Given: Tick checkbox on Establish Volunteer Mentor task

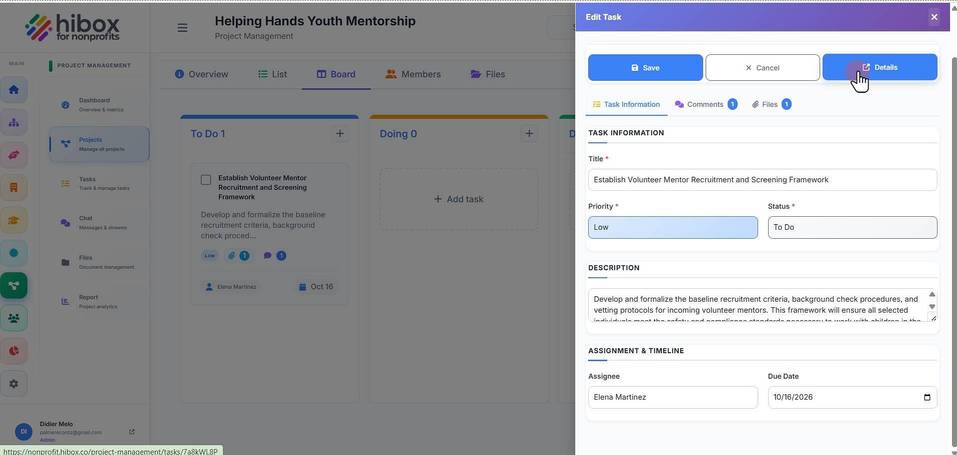Looking at the screenshot, I should coord(206,180).
